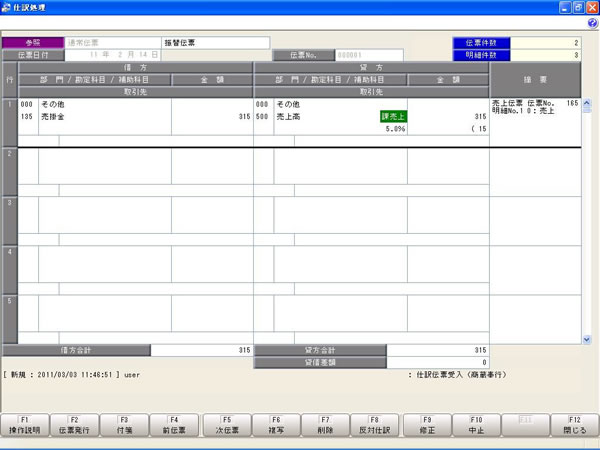This screenshot has width=600, height=450.
Task: Attach a sticky note with F3 付箋
Action: point(124,425)
